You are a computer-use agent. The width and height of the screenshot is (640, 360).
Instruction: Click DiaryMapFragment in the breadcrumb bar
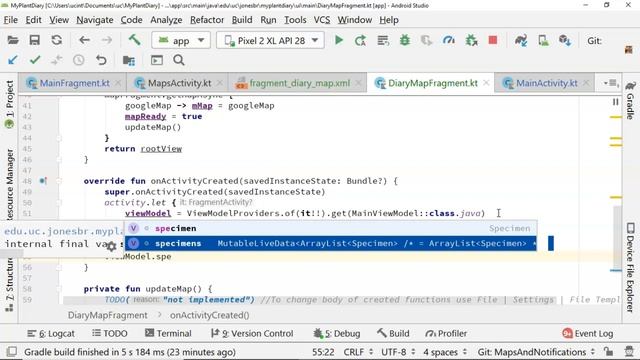point(108,315)
